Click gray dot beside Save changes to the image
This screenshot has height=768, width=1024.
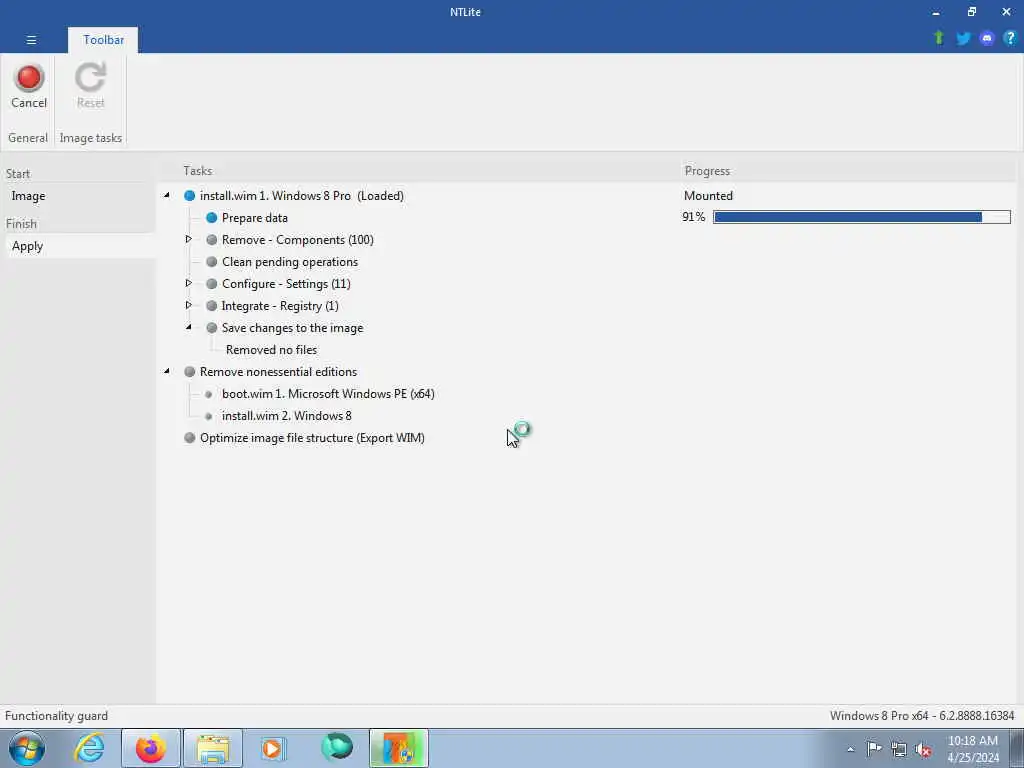coord(212,328)
